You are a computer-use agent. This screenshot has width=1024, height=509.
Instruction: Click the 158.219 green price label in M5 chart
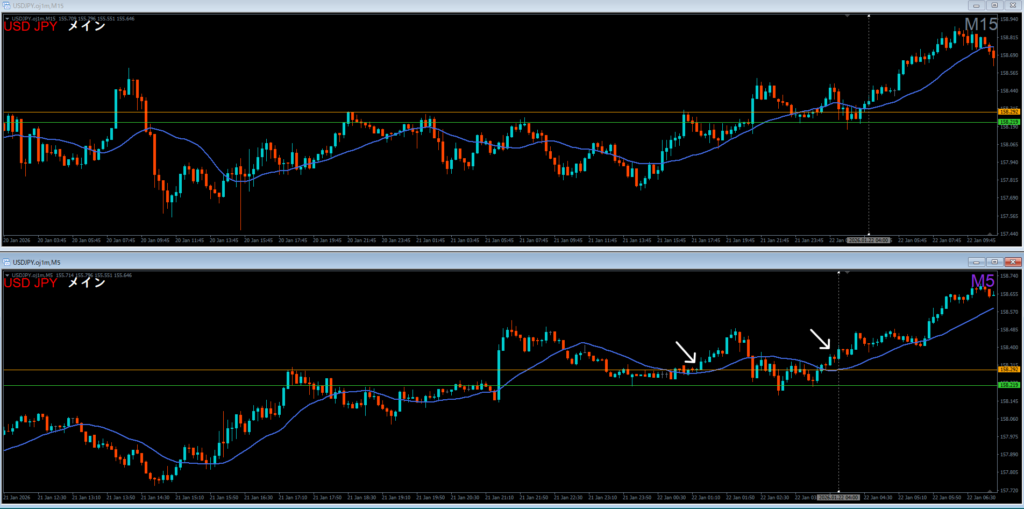pyautogui.click(x=1009, y=385)
